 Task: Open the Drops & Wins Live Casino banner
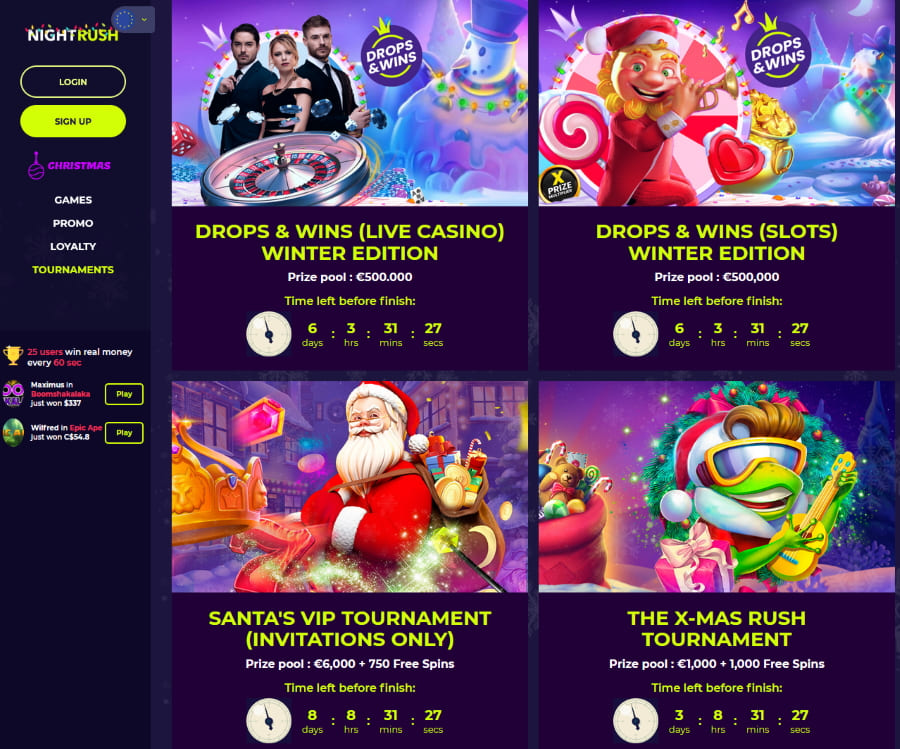click(x=350, y=103)
